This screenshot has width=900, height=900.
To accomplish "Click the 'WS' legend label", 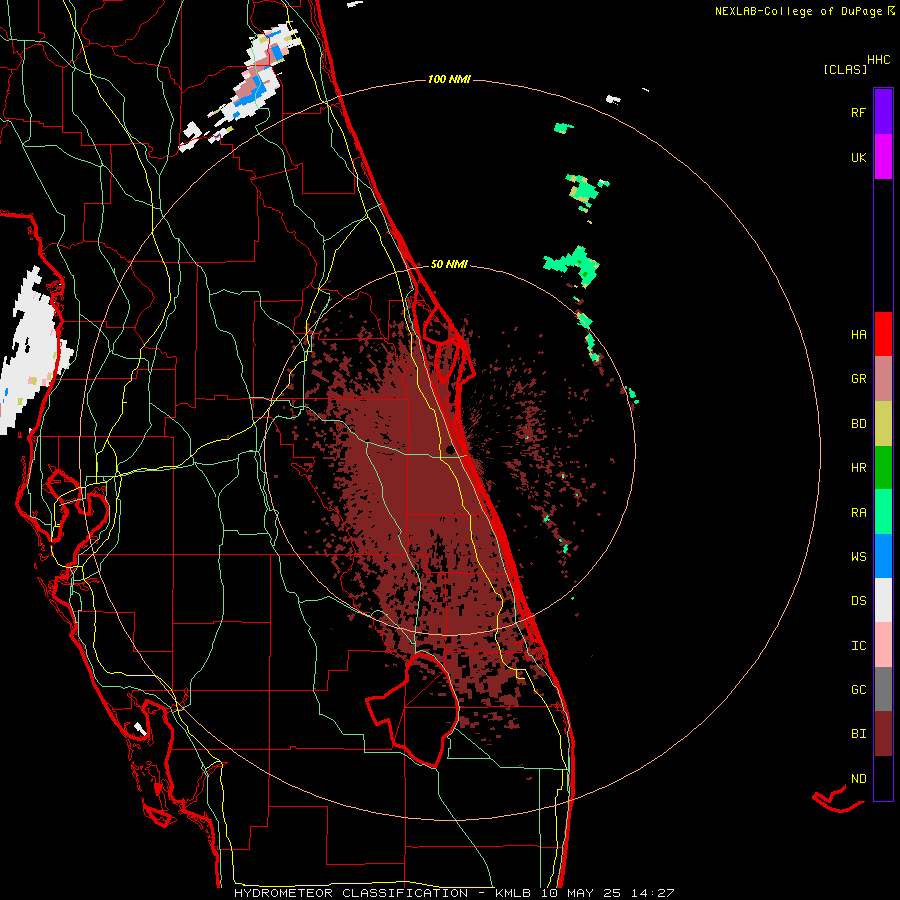I will (858, 557).
